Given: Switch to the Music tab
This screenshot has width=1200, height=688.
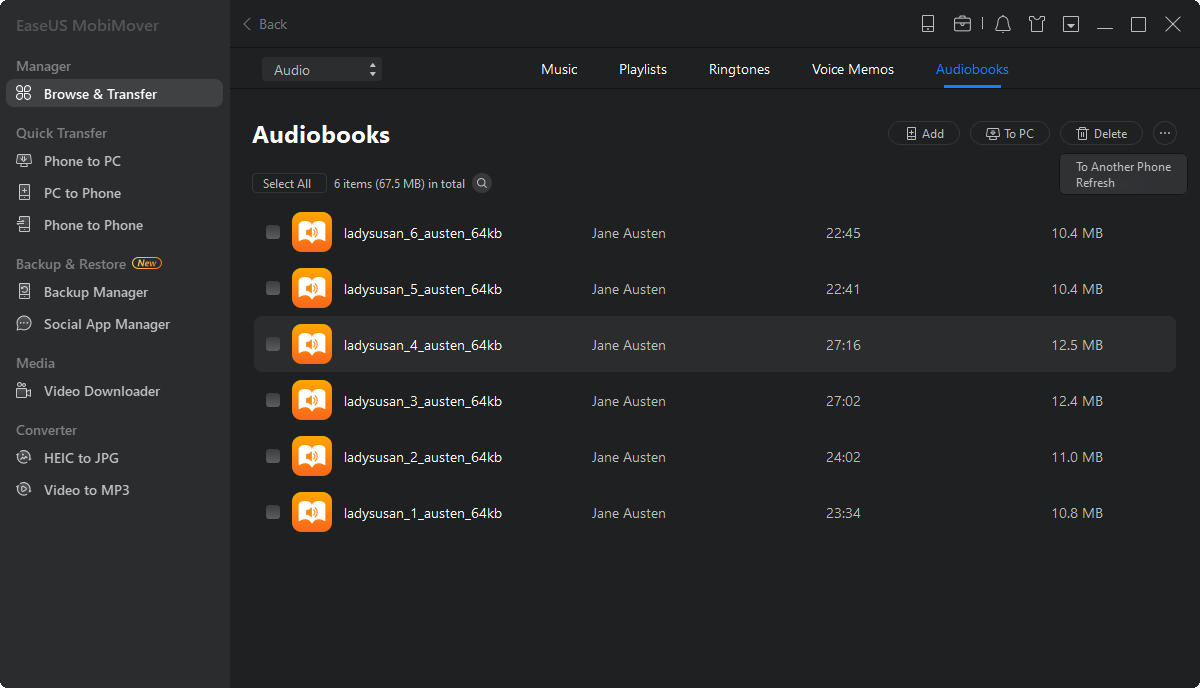Looking at the screenshot, I should click(559, 69).
